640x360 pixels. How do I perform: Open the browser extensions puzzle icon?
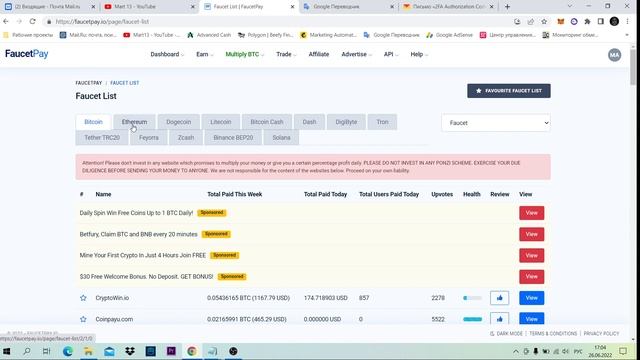coord(587,22)
